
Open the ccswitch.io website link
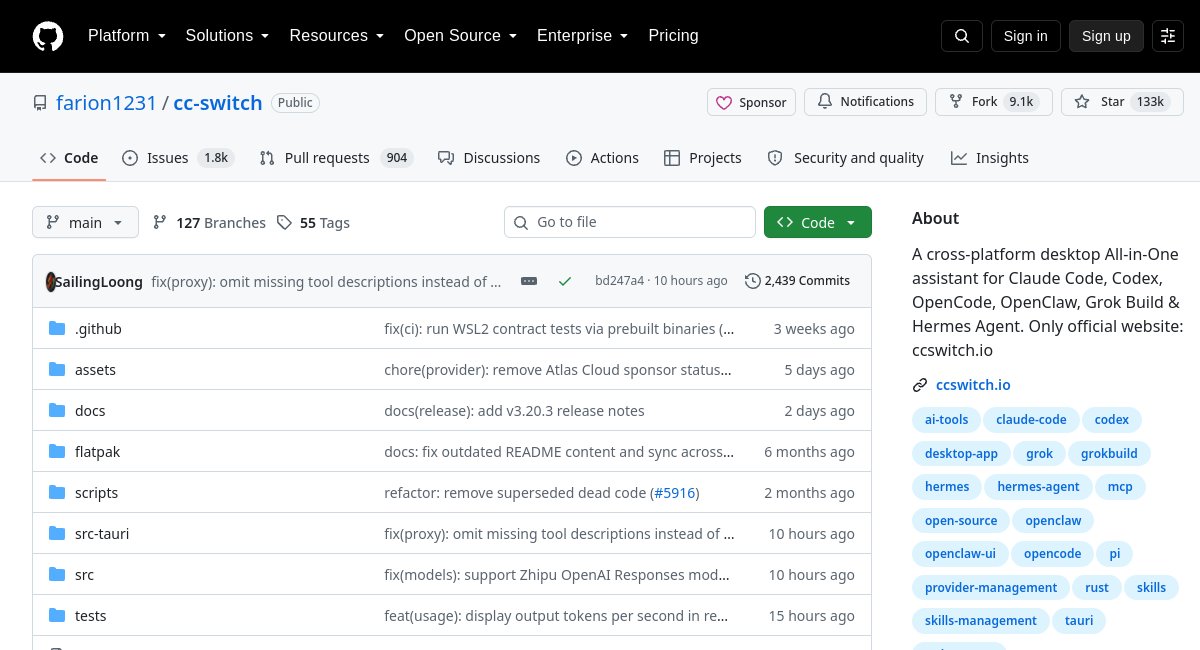click(973, 385)
